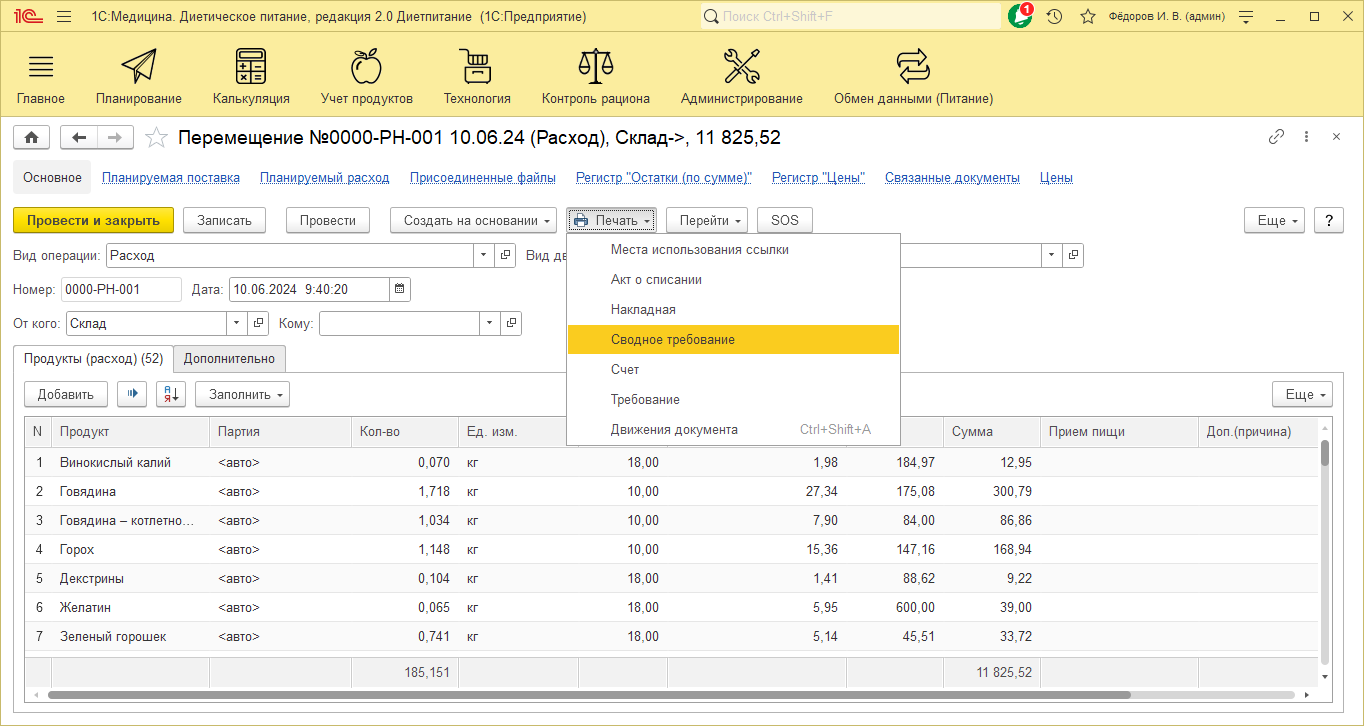Open the Калькуляция section
The width and height of the screenshot is (1364, 726).
(x=251, y=78)
